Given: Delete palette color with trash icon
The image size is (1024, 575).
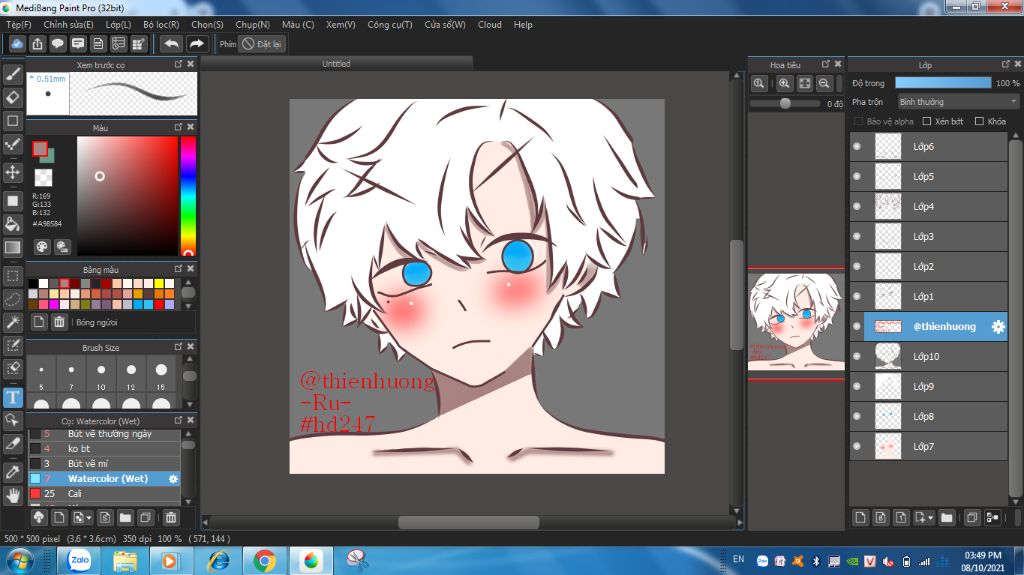Looking at the screenshot, I should point(59,321).
